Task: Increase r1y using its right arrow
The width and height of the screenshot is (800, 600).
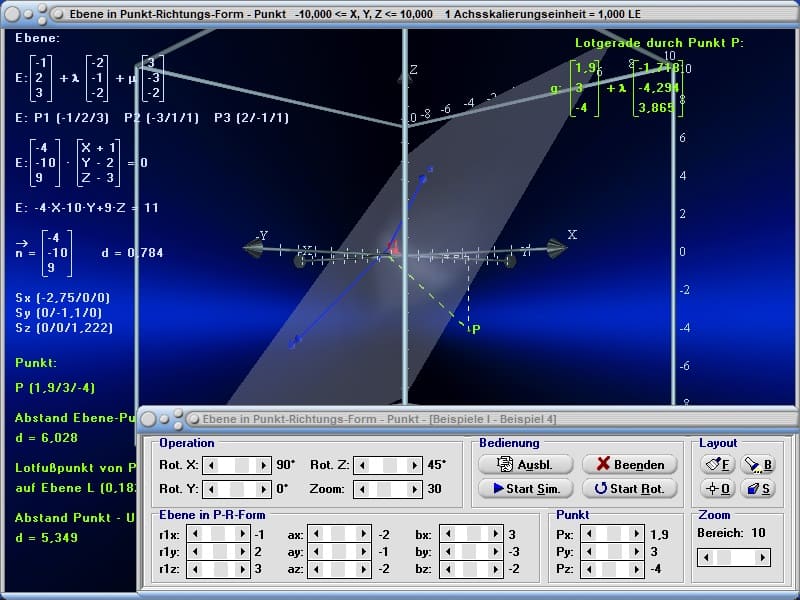Action: (243, 552)
